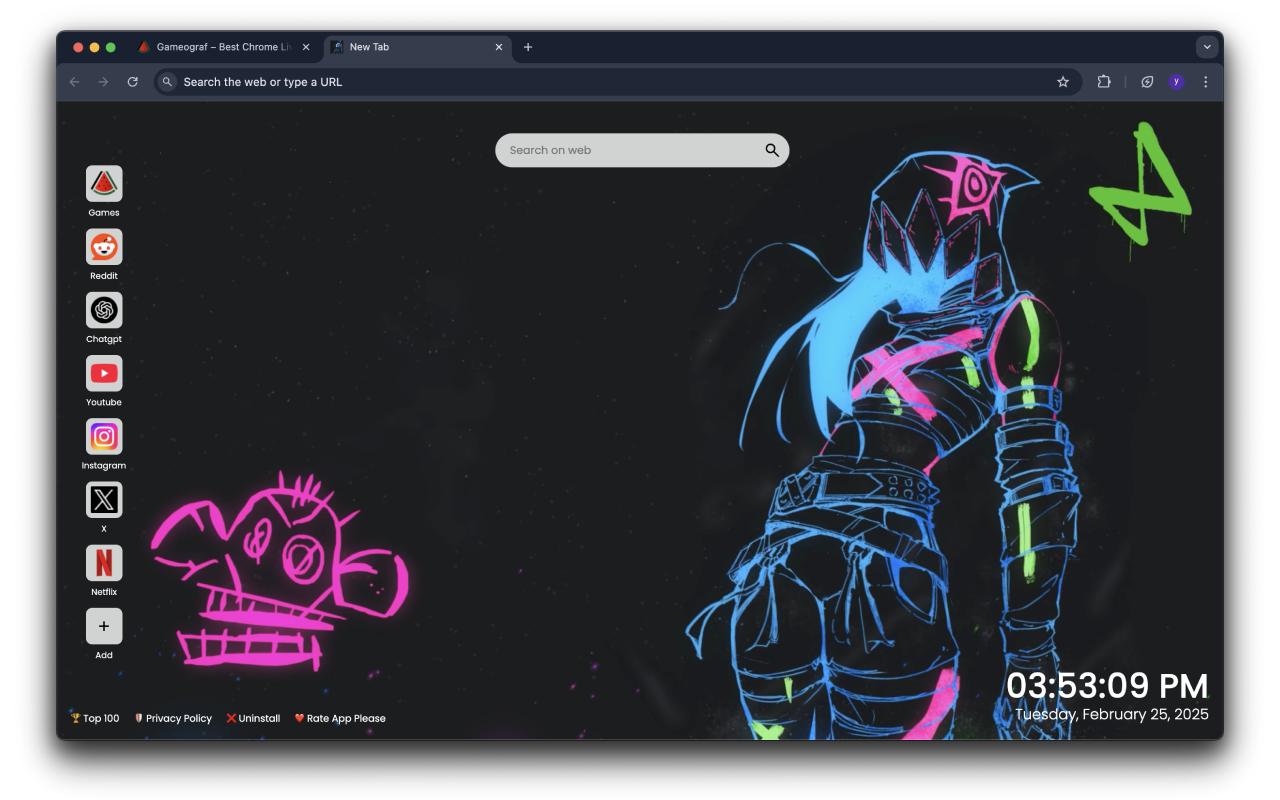
Task: Bookmark this page with the star icon
Action: click(x=1063, y=82)
